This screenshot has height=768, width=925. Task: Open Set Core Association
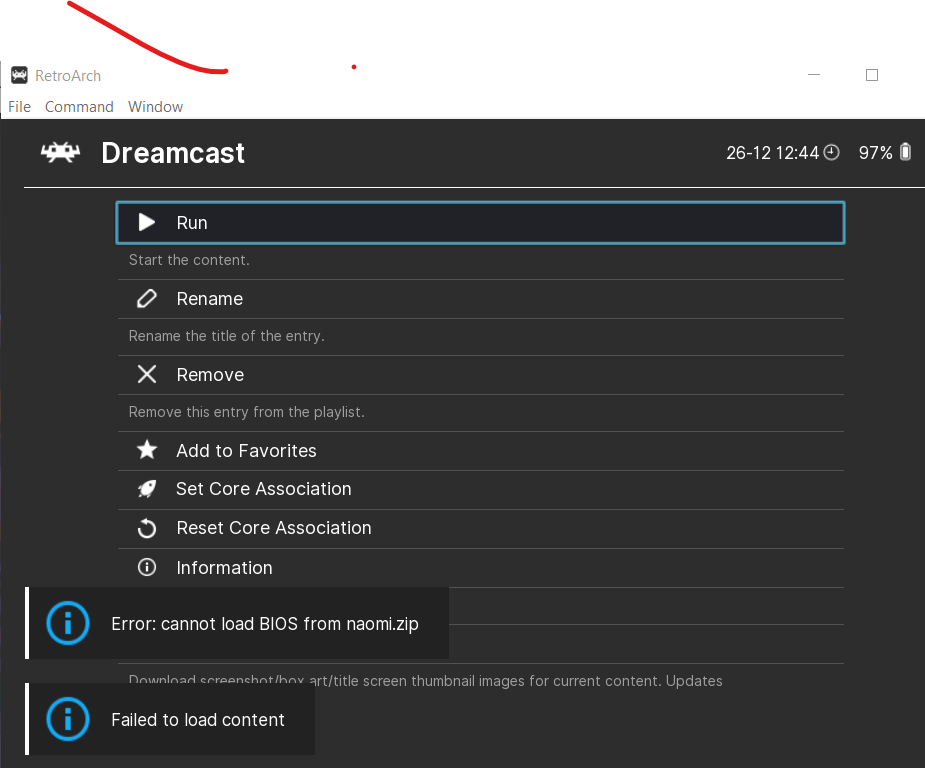(x=480, y=490)
